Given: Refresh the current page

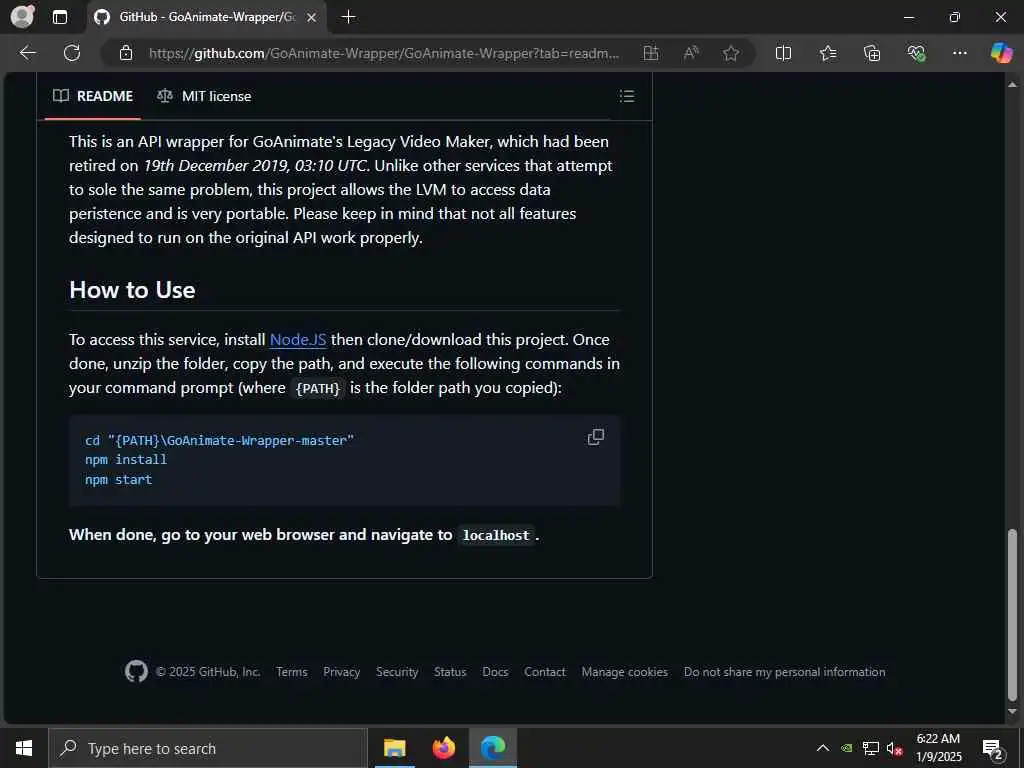Looking at the screenshot, I should click(x=72, y=53).
